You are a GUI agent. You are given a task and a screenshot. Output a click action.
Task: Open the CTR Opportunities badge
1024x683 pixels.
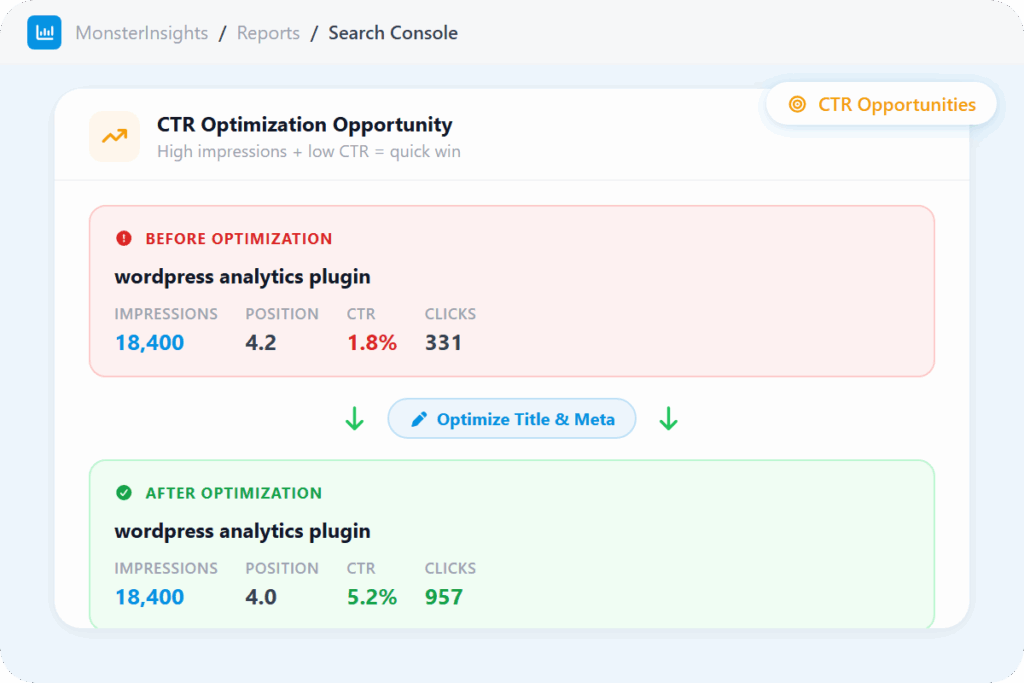(x=882, y=104)
